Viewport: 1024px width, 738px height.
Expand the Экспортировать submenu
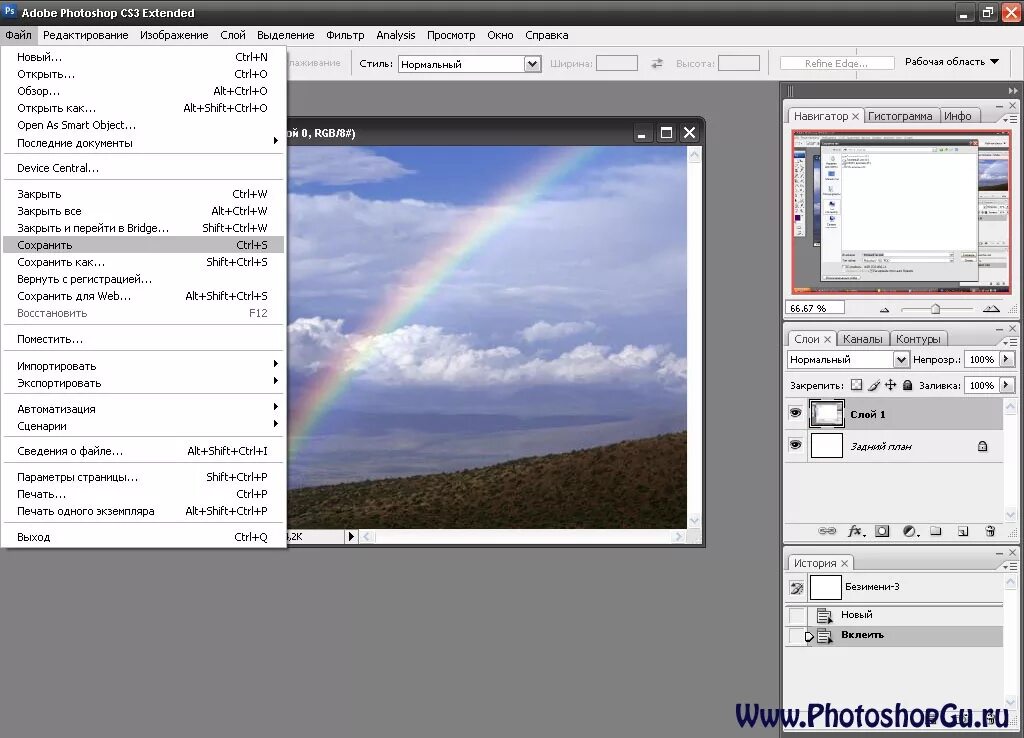[x=276, y=380]
